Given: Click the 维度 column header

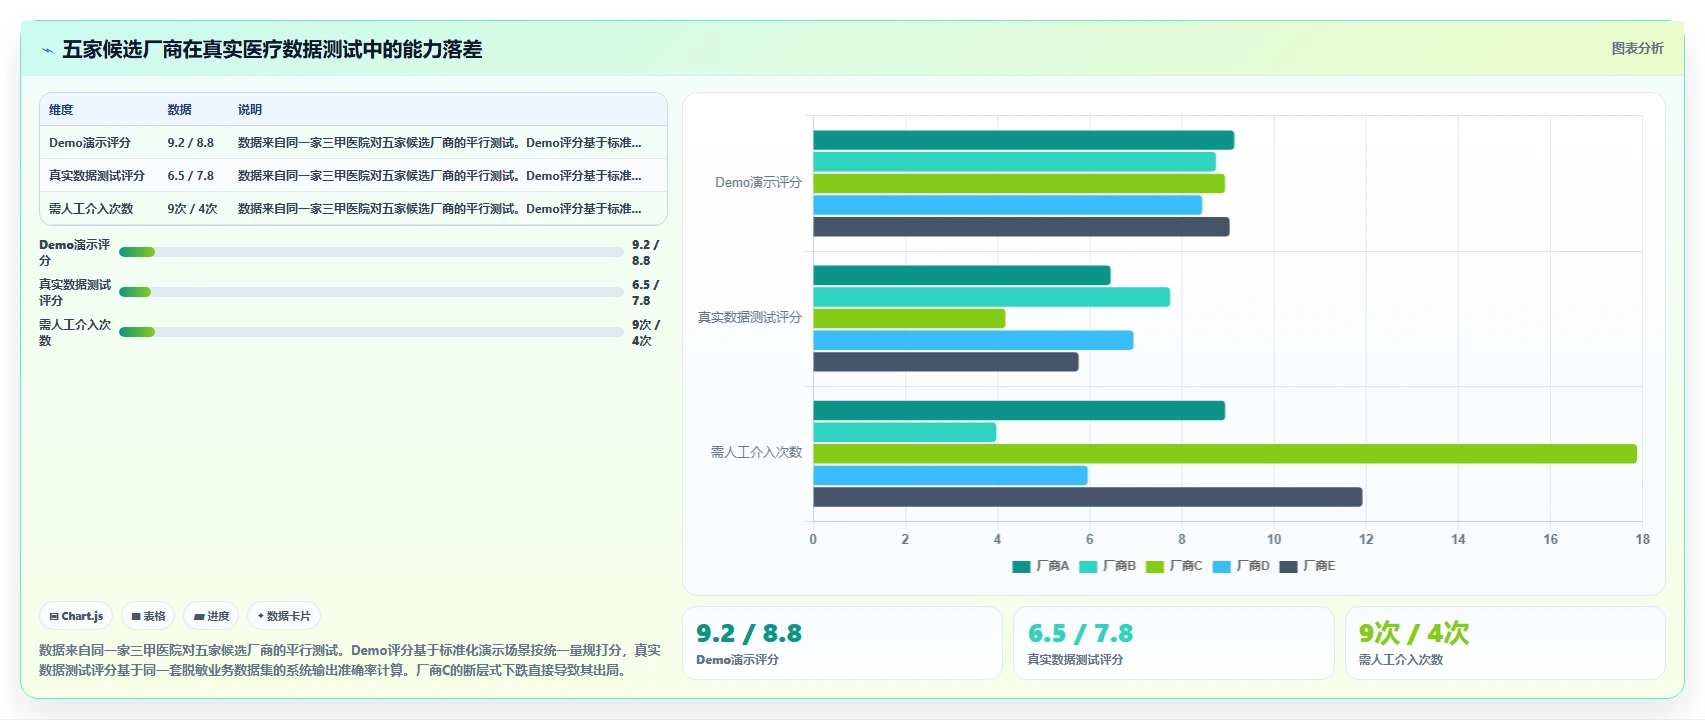Looking at the screenshot, I should [61, 110].
